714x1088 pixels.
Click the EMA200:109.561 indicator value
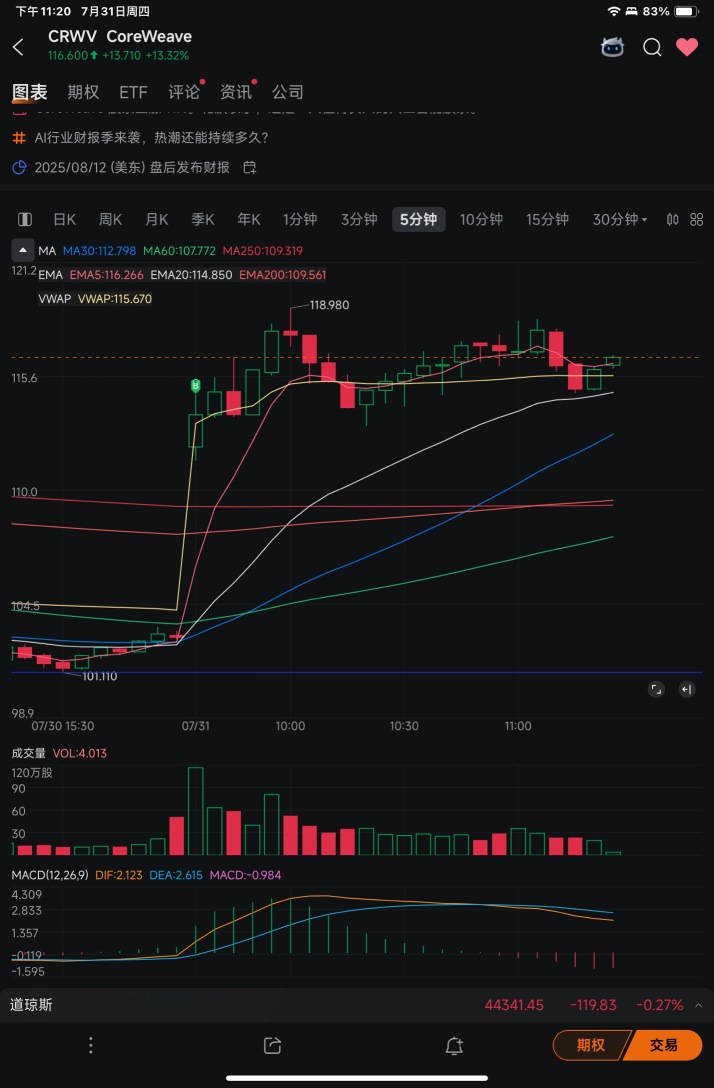pyautogui.click(x=282, y=275)
